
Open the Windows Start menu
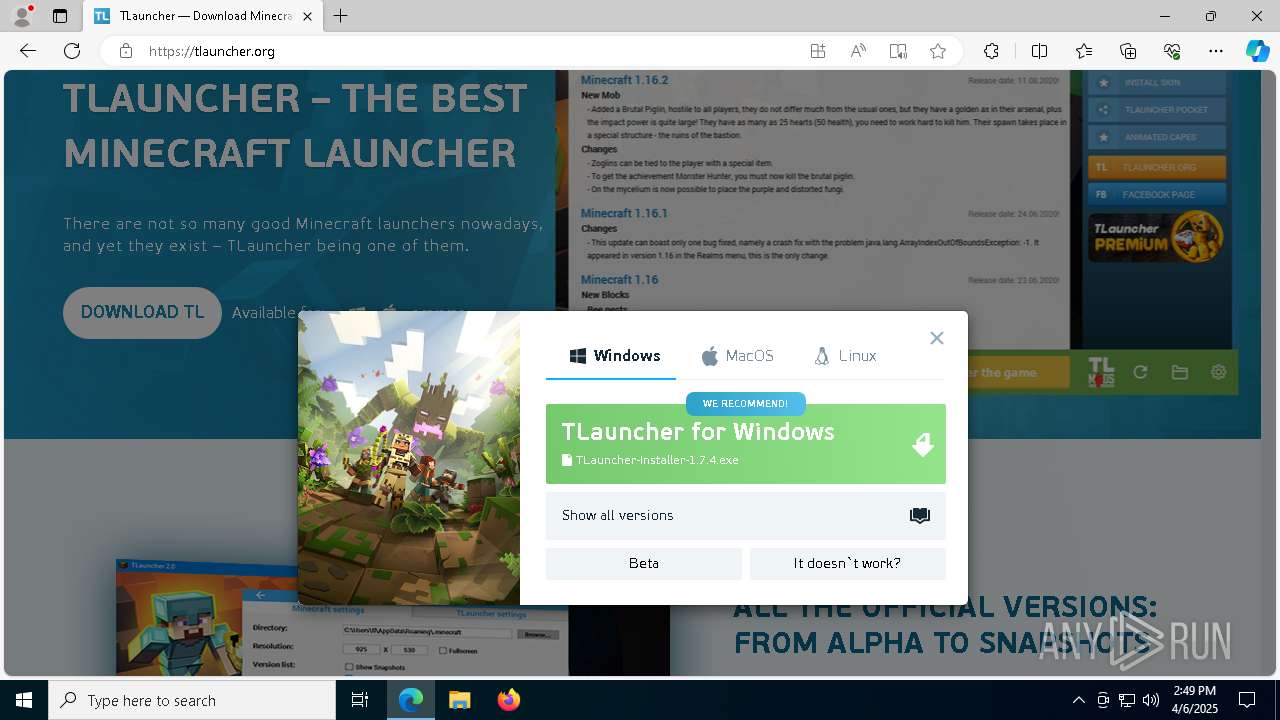pyautogui.click(x=24, y=700)
